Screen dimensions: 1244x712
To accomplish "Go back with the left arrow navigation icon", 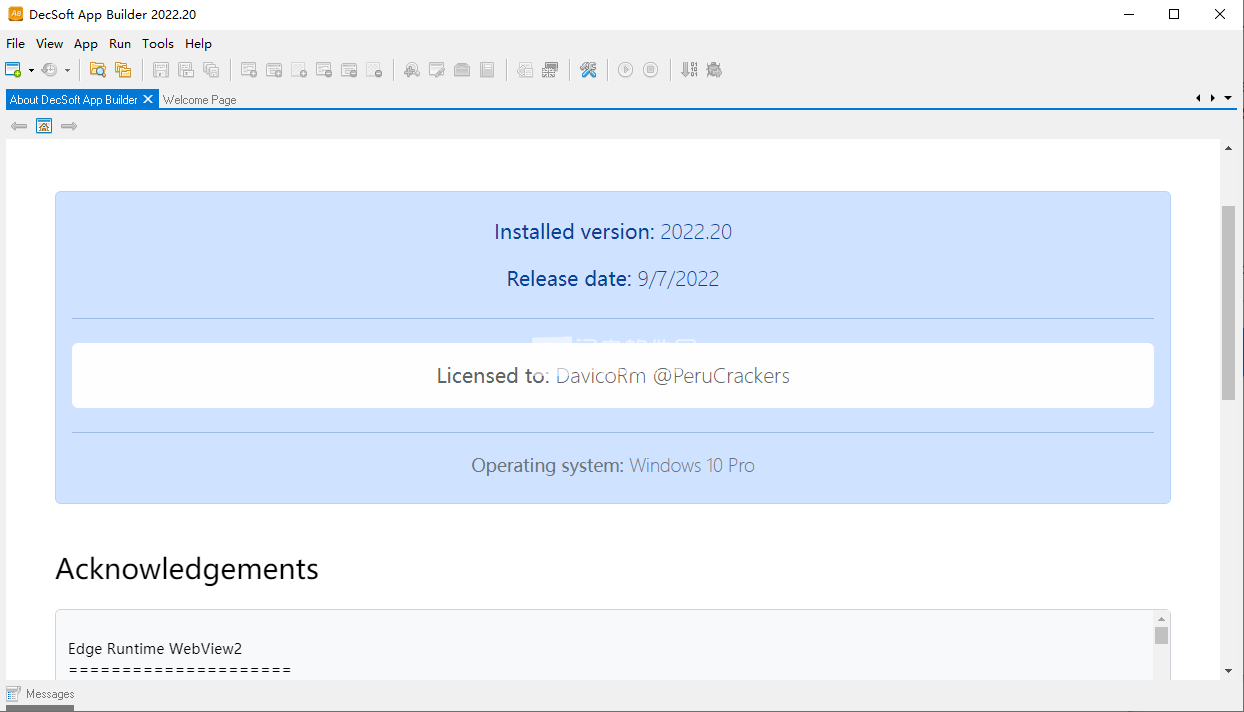I will pos(19,126).
